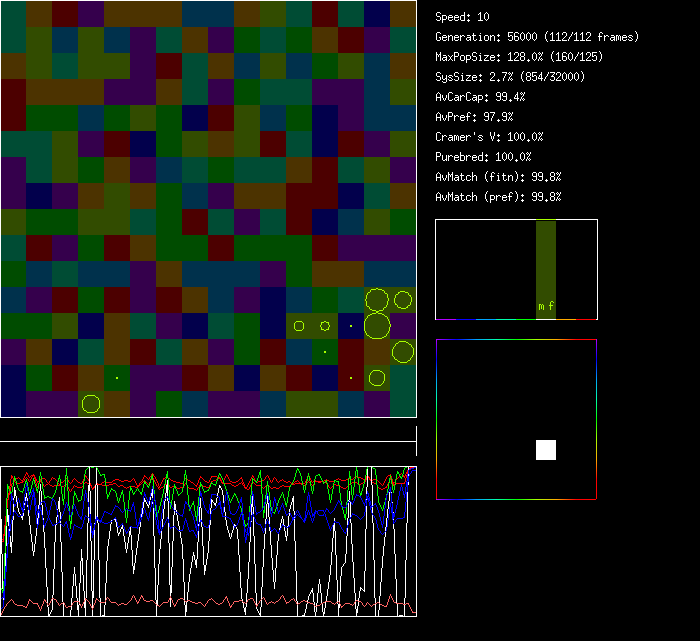Click the AvPref 97.9% value
Viewport: 700px width, 641px height.
[x=474, y=117]
